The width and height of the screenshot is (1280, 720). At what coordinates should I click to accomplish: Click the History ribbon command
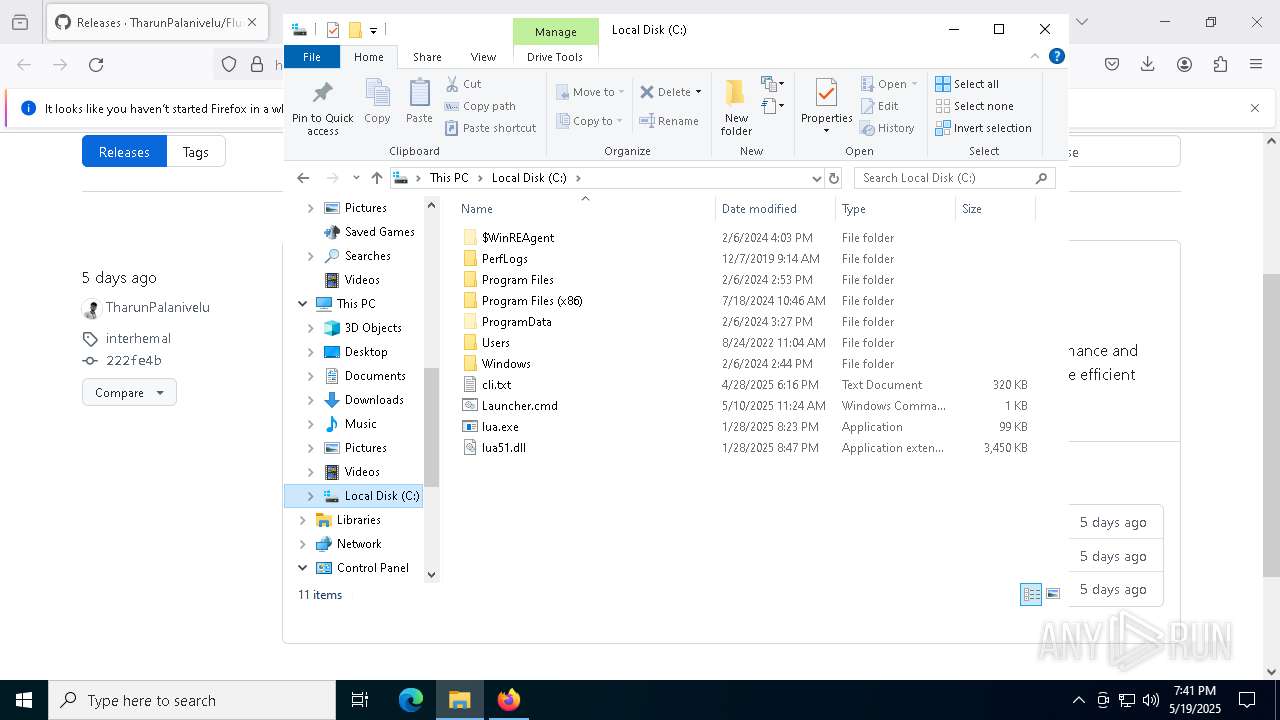[x=887, y=128]
